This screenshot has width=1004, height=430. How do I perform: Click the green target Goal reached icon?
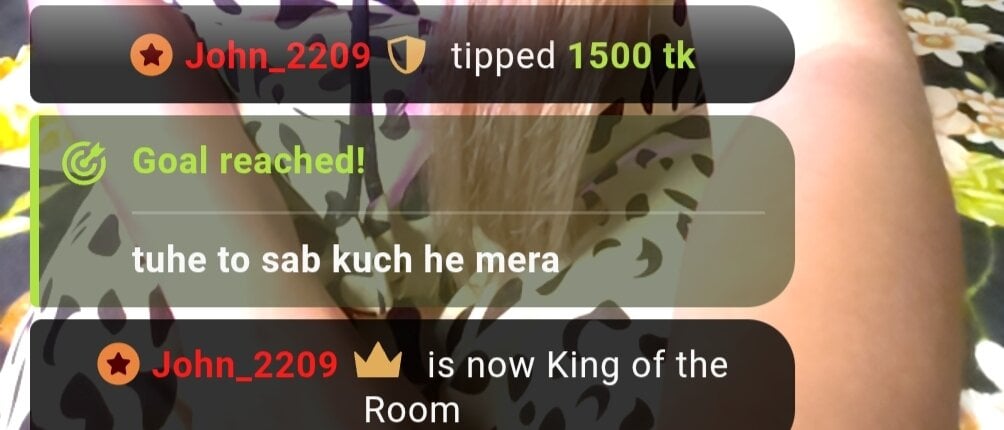pyautogui.click(x=84, y=163)
